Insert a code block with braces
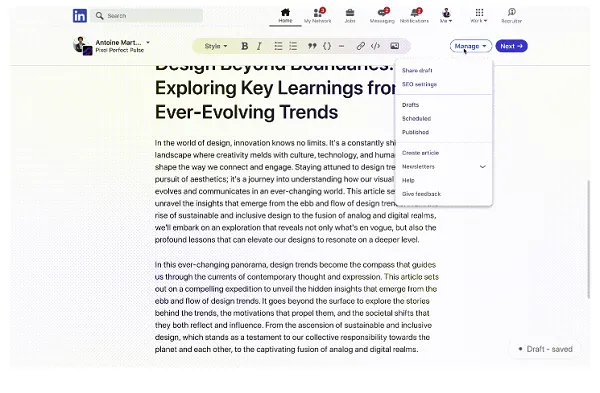This screenshot has height=393, width=600. point(327,46)
